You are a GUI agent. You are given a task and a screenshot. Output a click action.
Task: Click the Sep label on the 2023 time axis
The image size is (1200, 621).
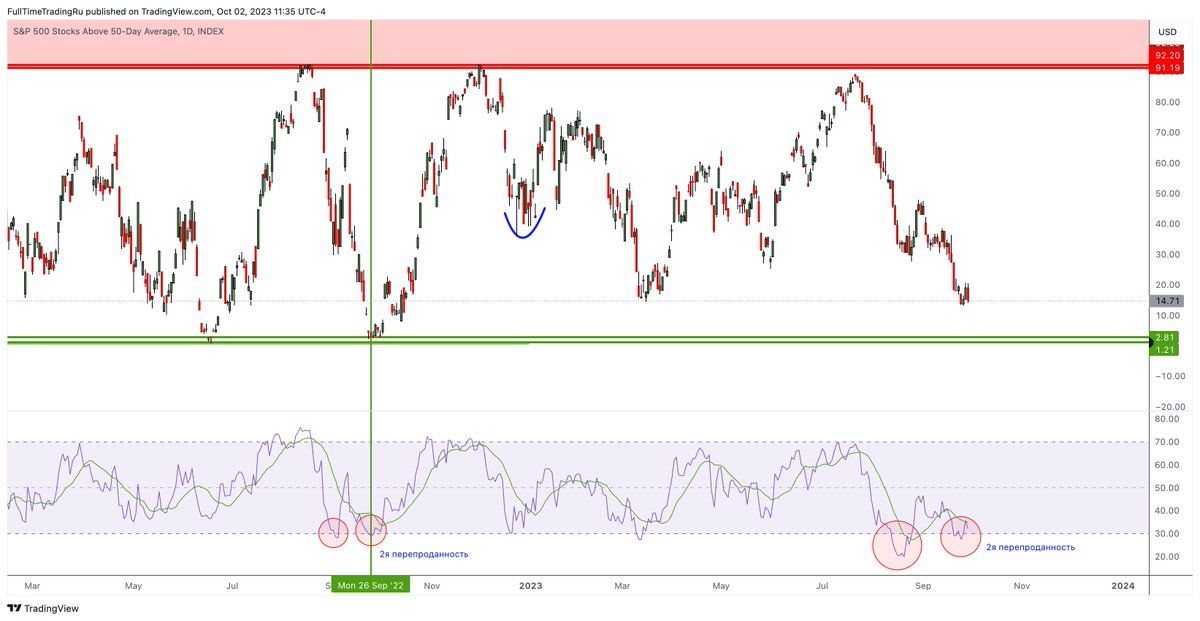click(x=921, y=584)
